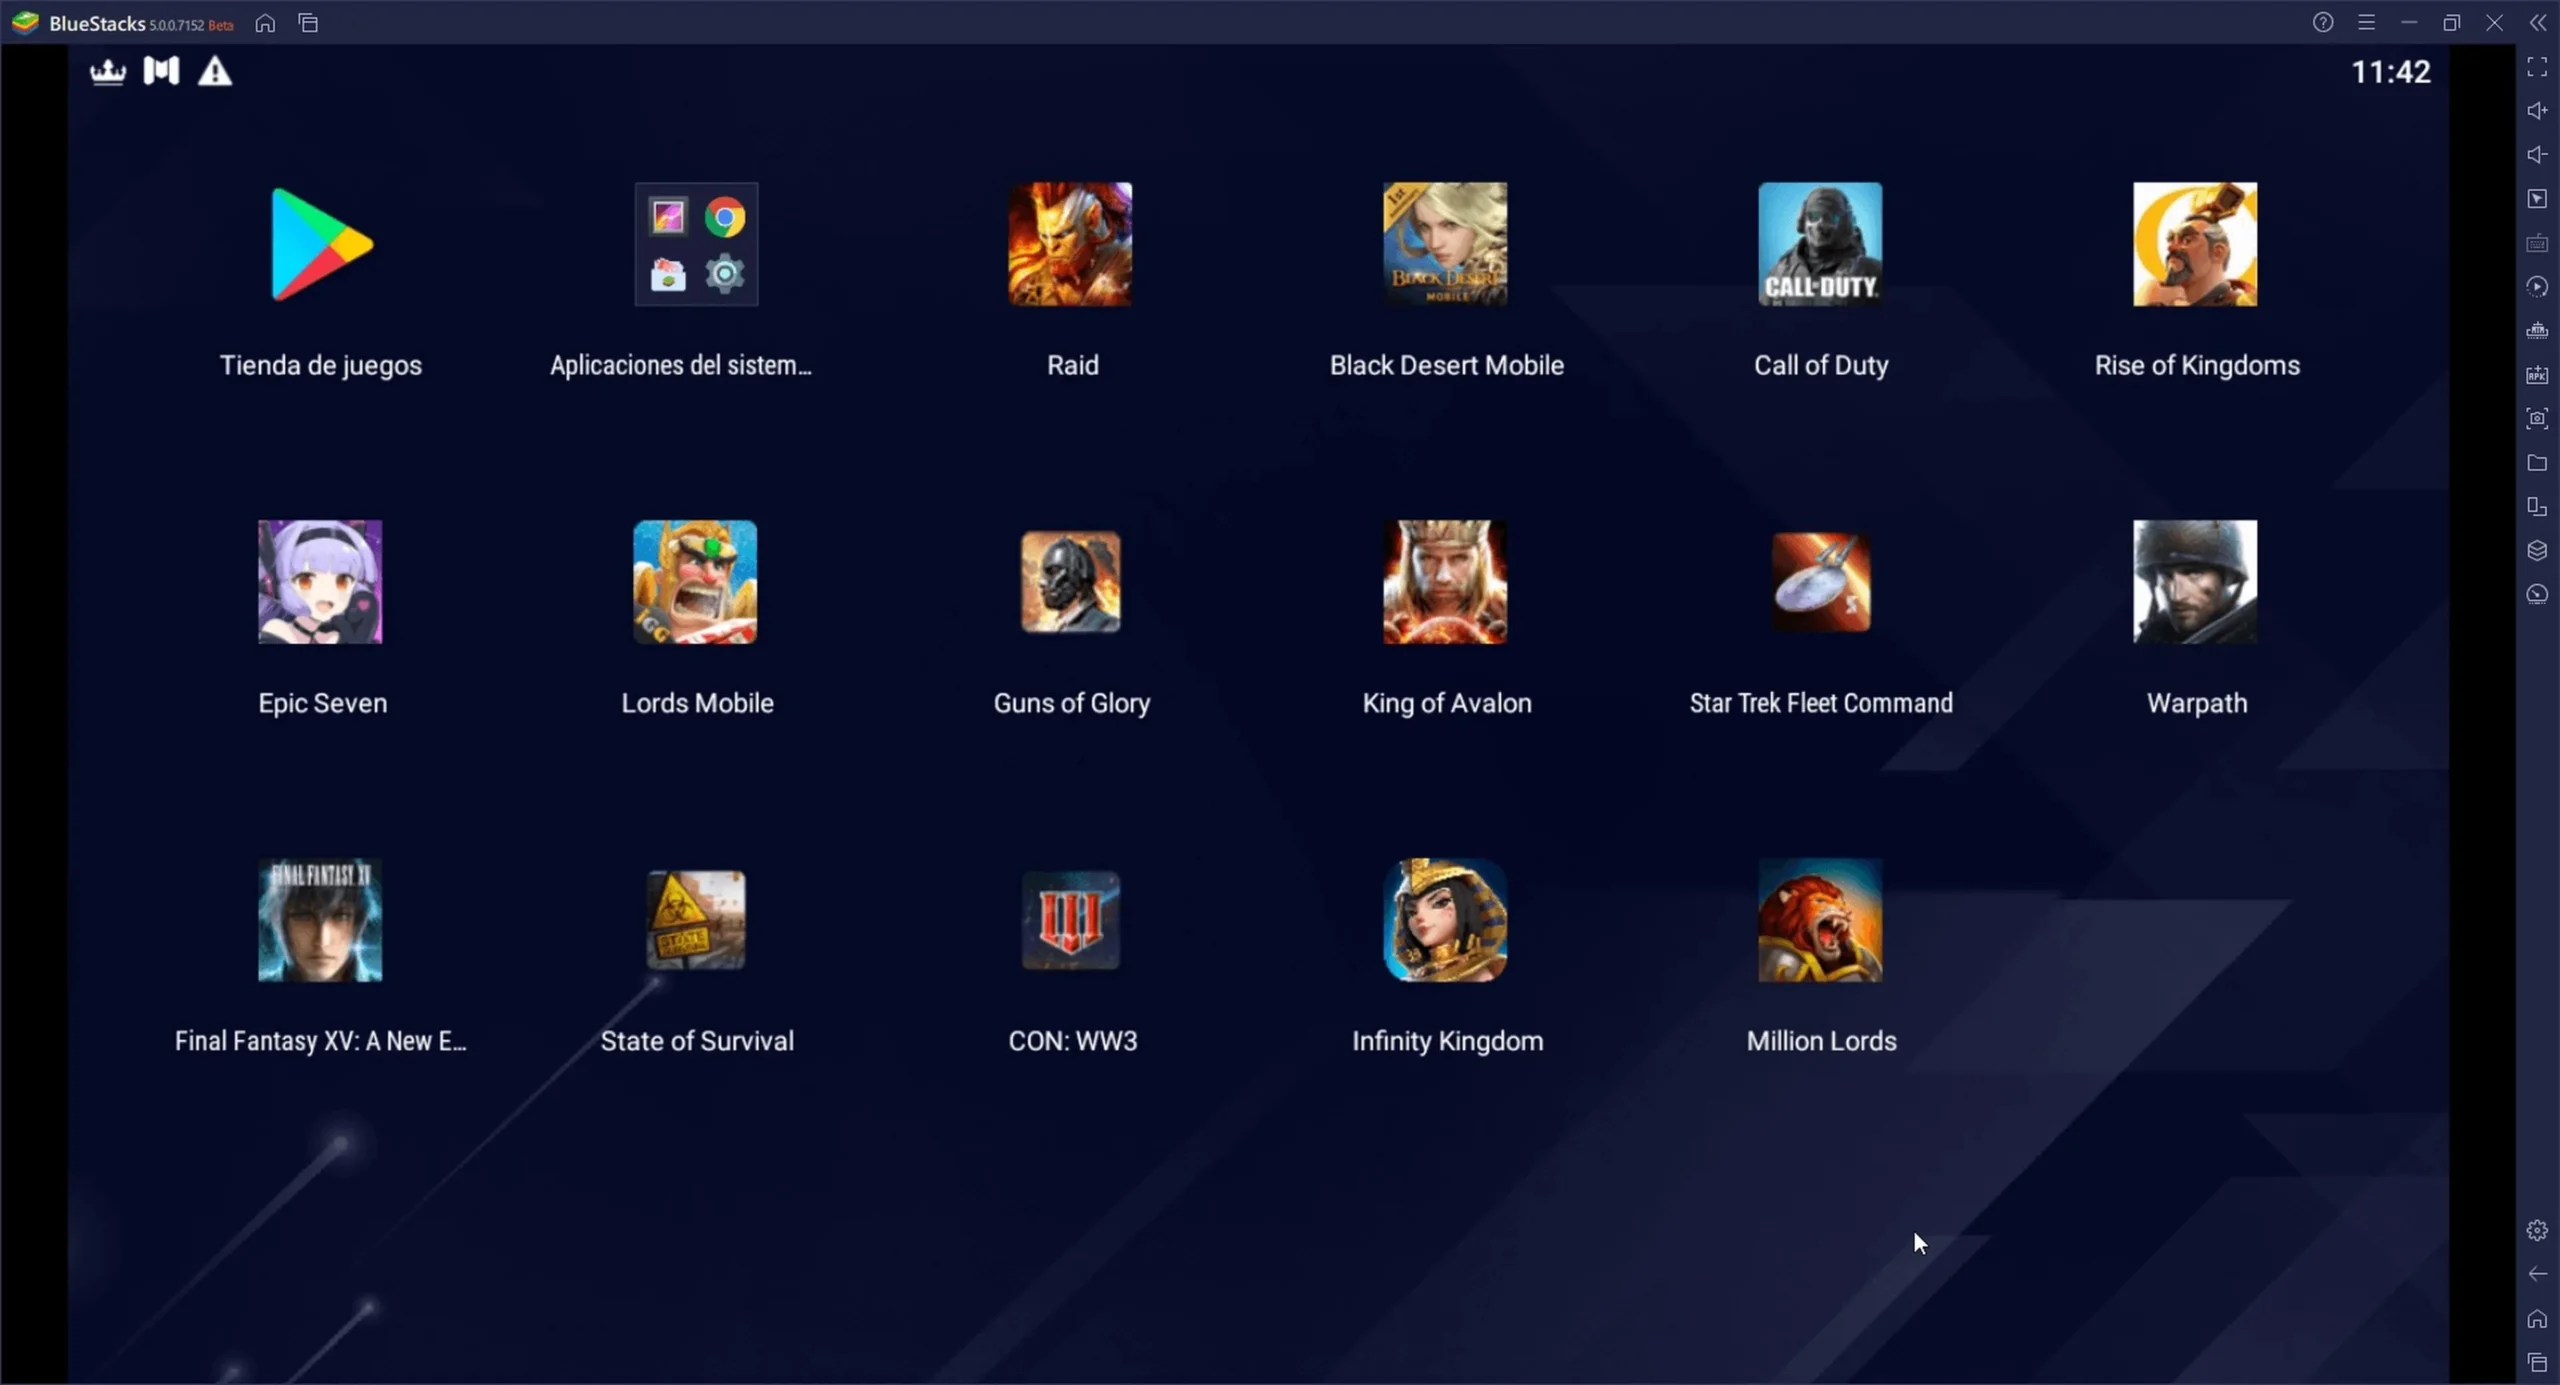Launch Star Trek Fleet Command

[x=1820, y=582]
